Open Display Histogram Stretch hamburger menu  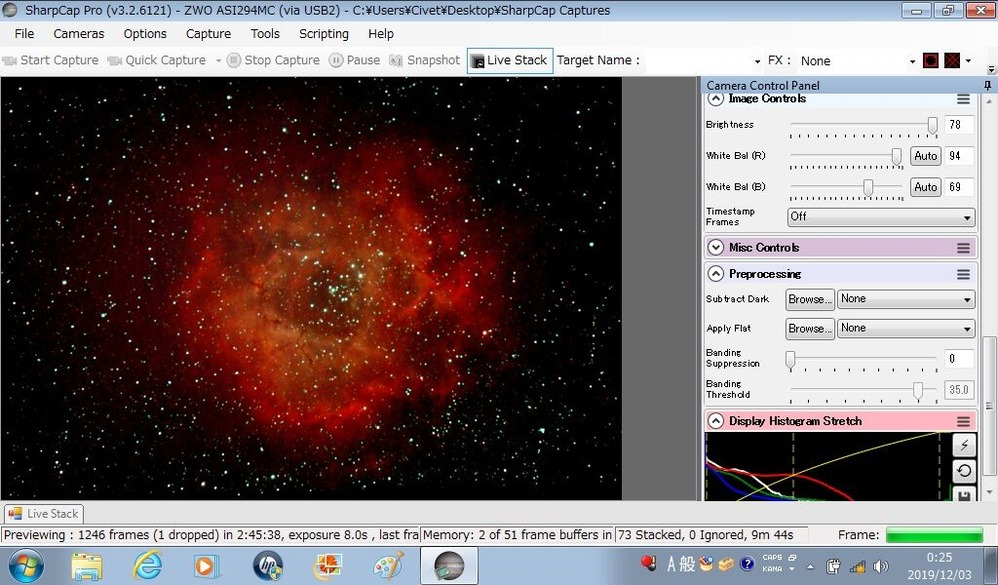tap(963, 421)
